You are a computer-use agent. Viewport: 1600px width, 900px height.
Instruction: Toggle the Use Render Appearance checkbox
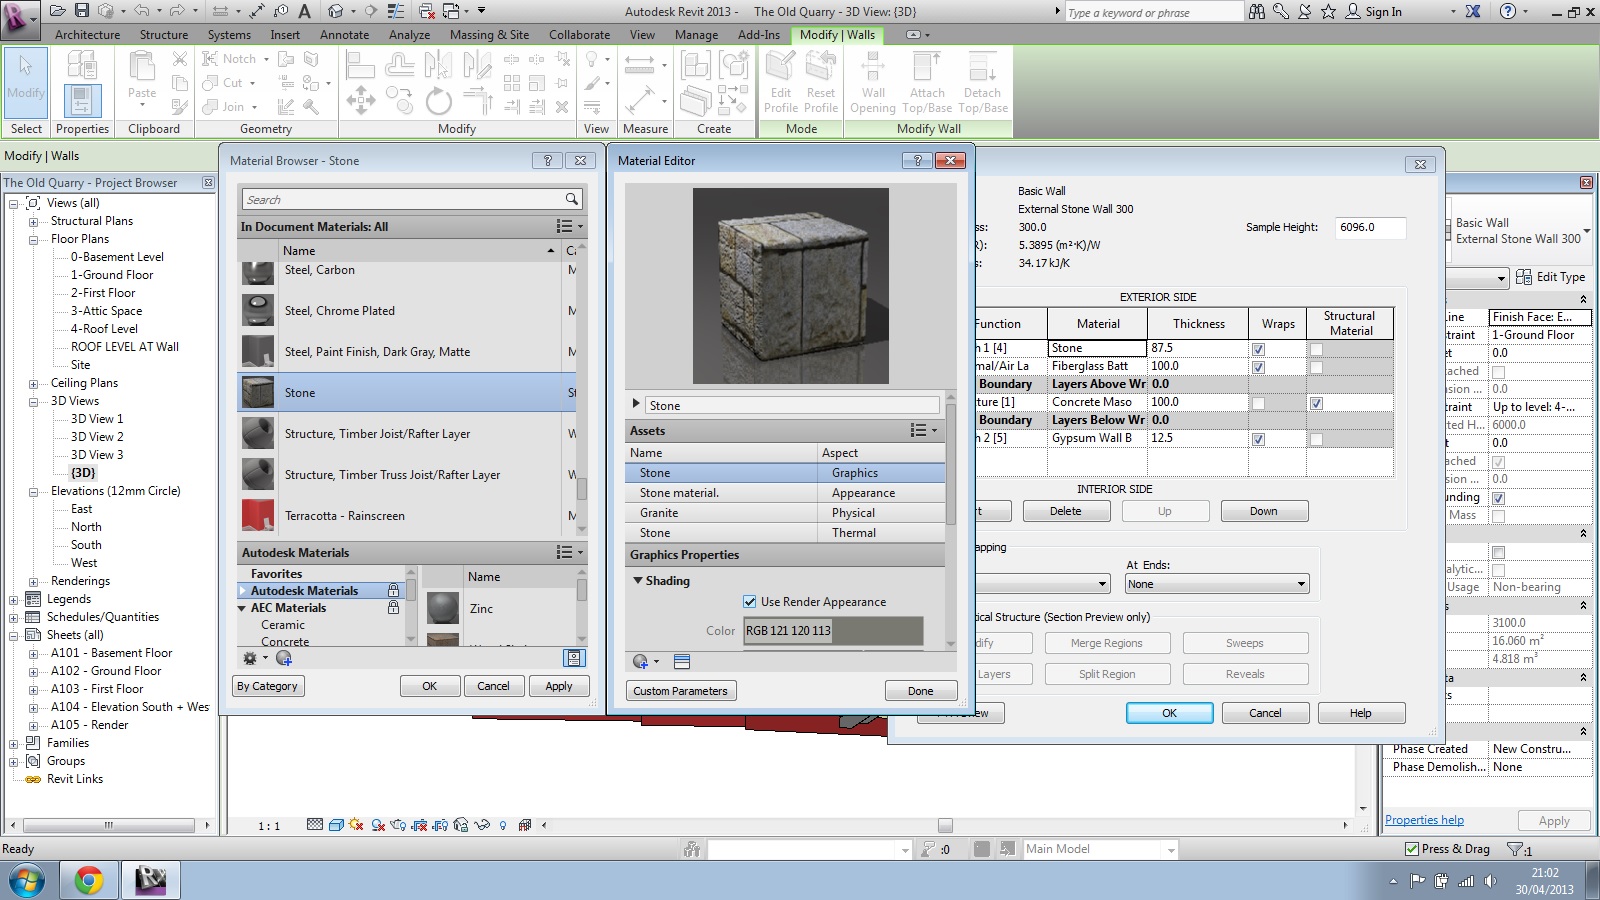point(750,602)
